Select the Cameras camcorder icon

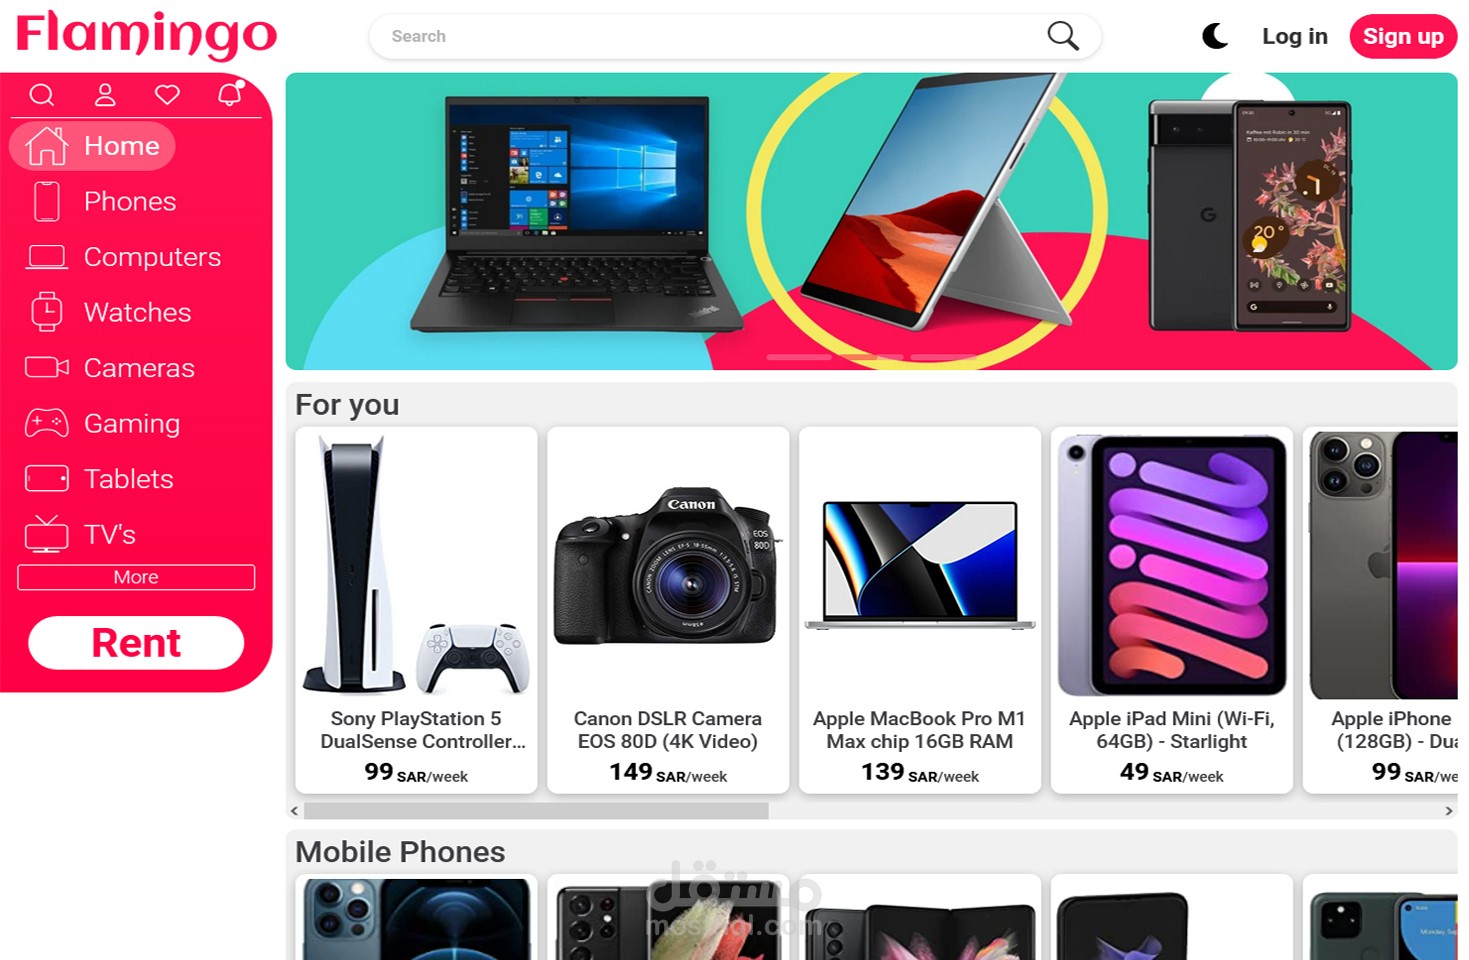[x=47, y=367]
